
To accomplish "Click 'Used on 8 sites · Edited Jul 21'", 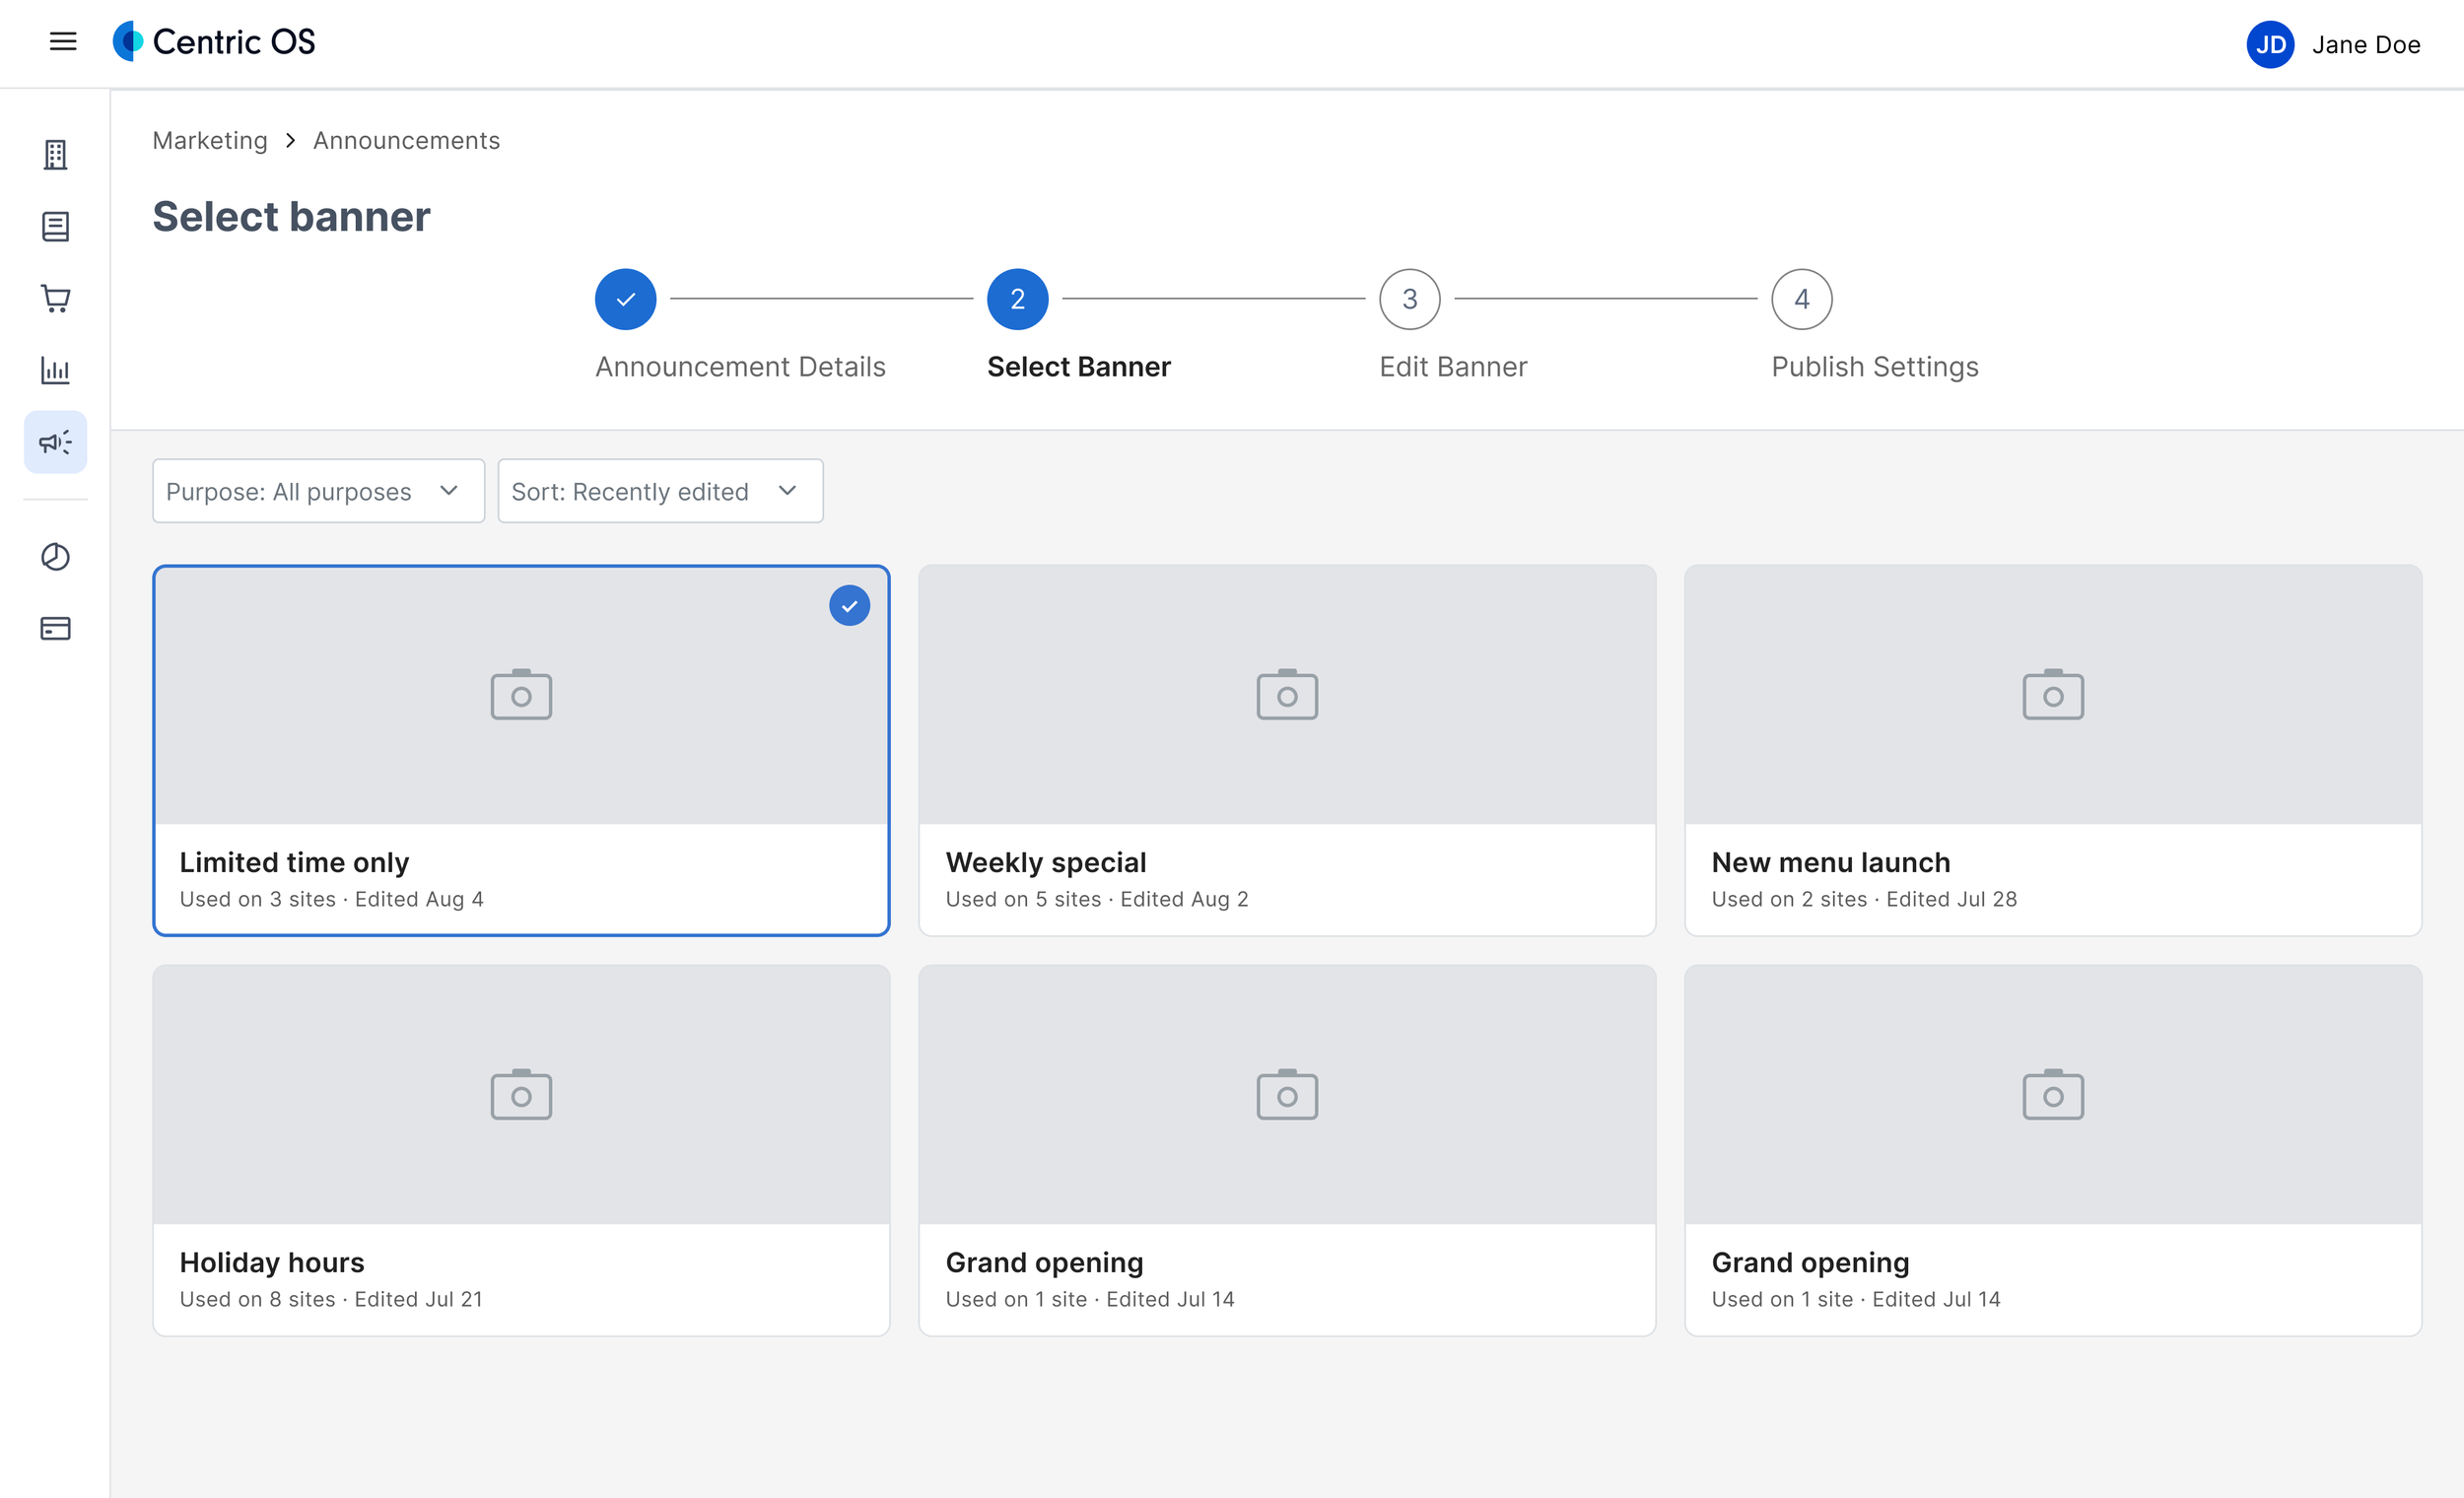I will tap(331, 1299).
